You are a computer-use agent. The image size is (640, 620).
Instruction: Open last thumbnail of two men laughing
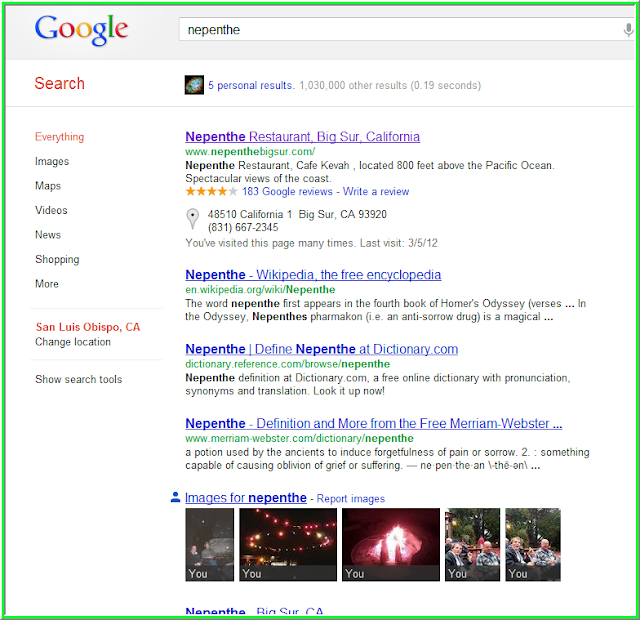point(533,544)
